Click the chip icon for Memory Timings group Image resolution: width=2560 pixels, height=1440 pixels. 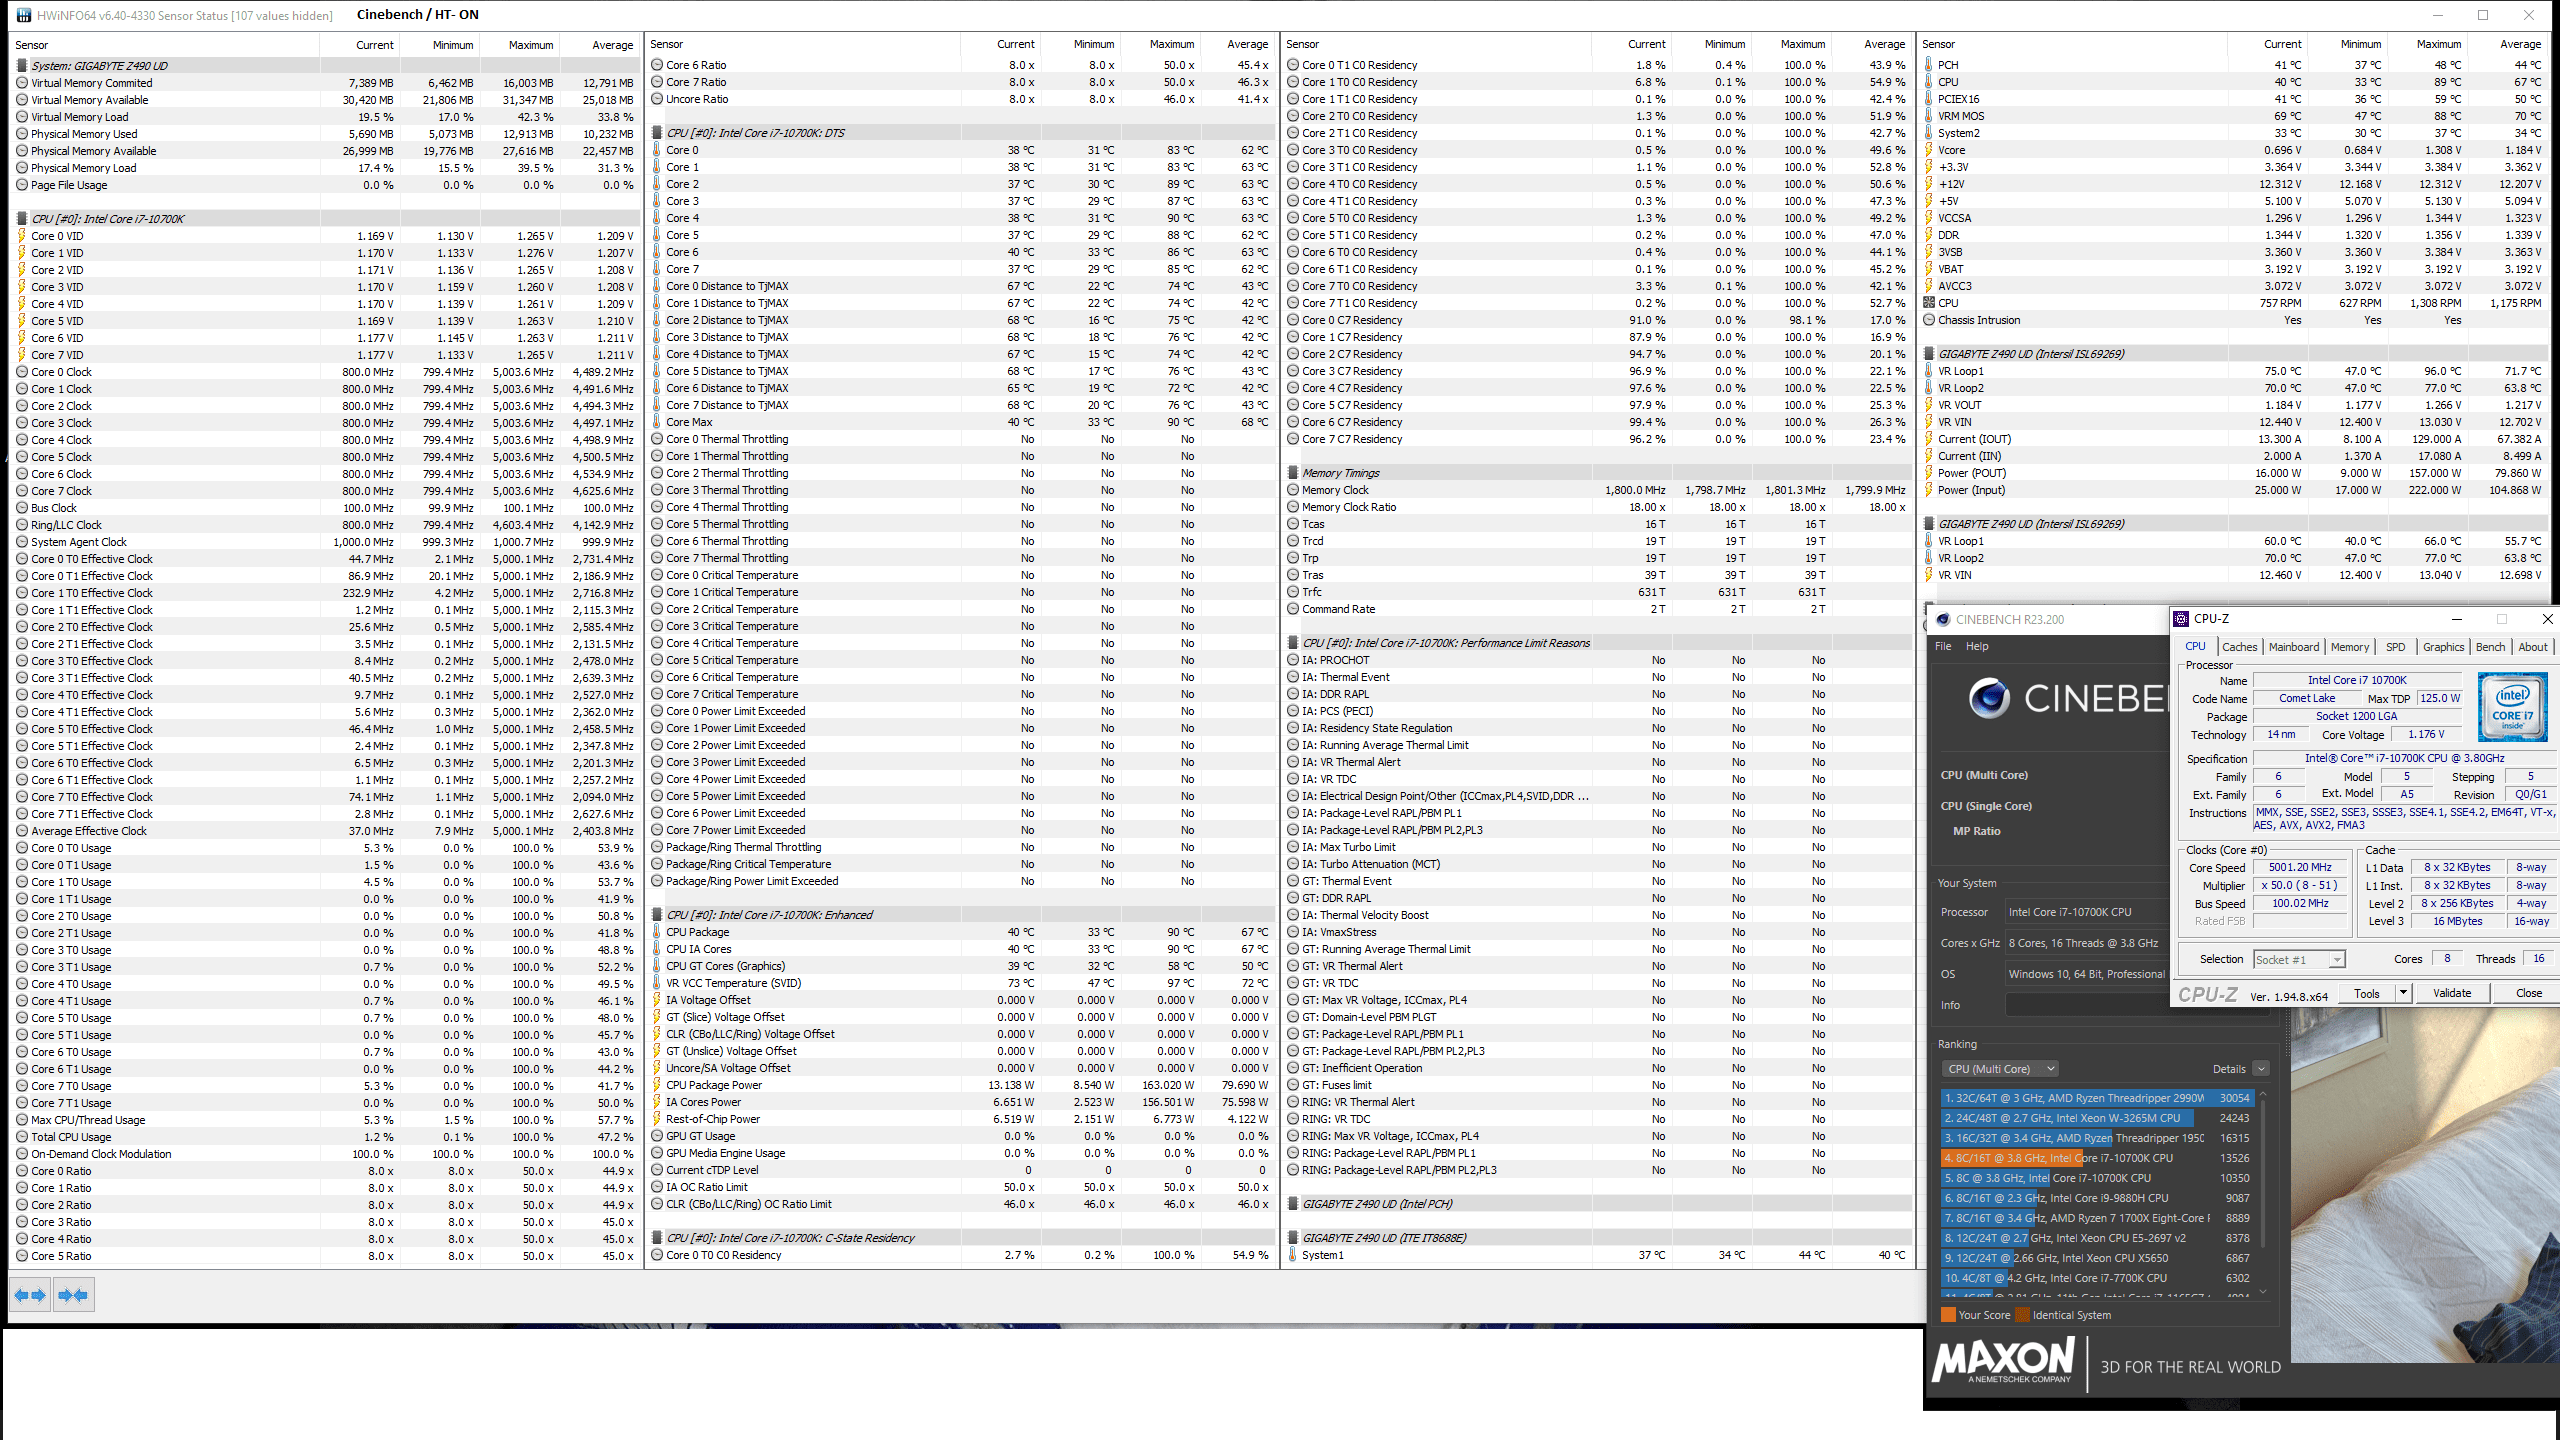tap(1293, 473)
